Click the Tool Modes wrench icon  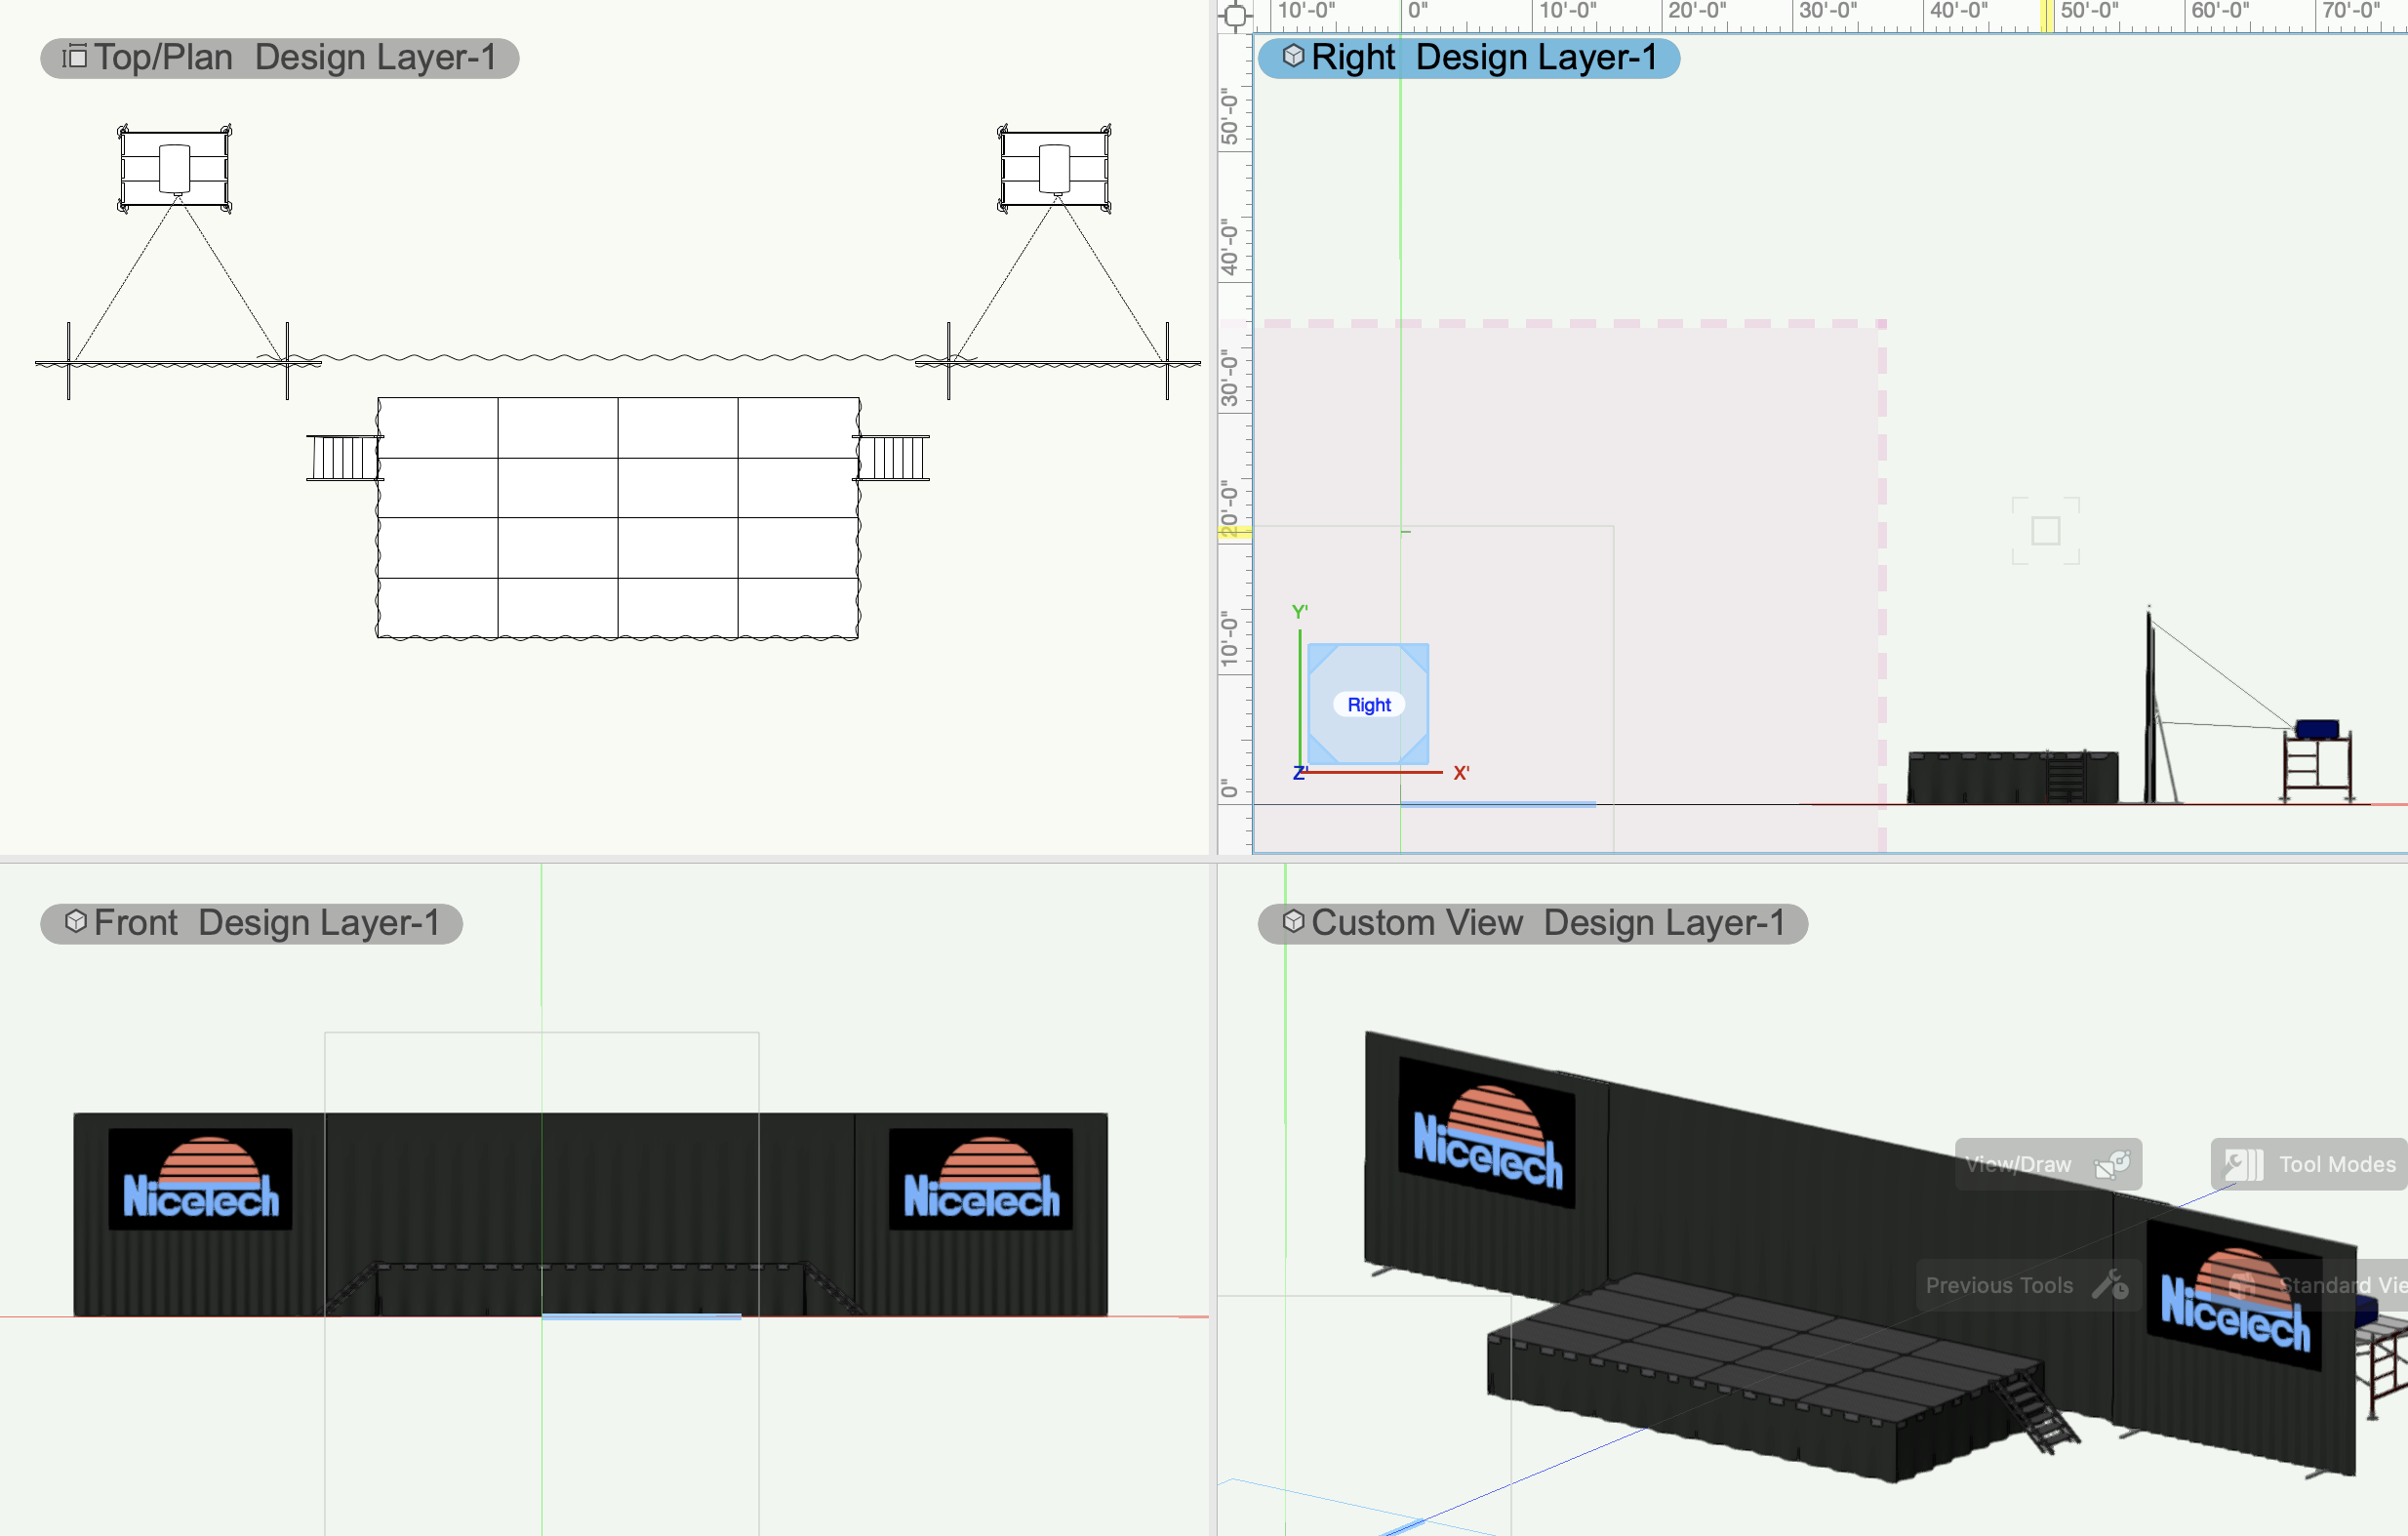pos(2242,1164)
